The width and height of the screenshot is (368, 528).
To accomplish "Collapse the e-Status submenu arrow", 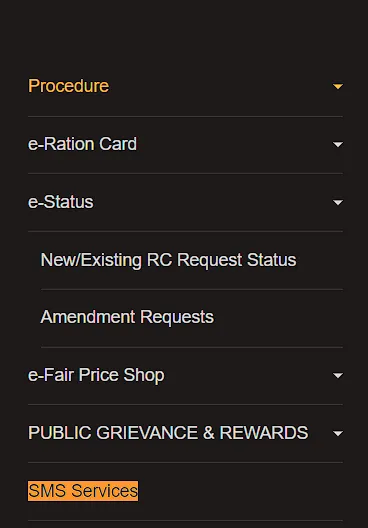I will [x=338, y=202].
